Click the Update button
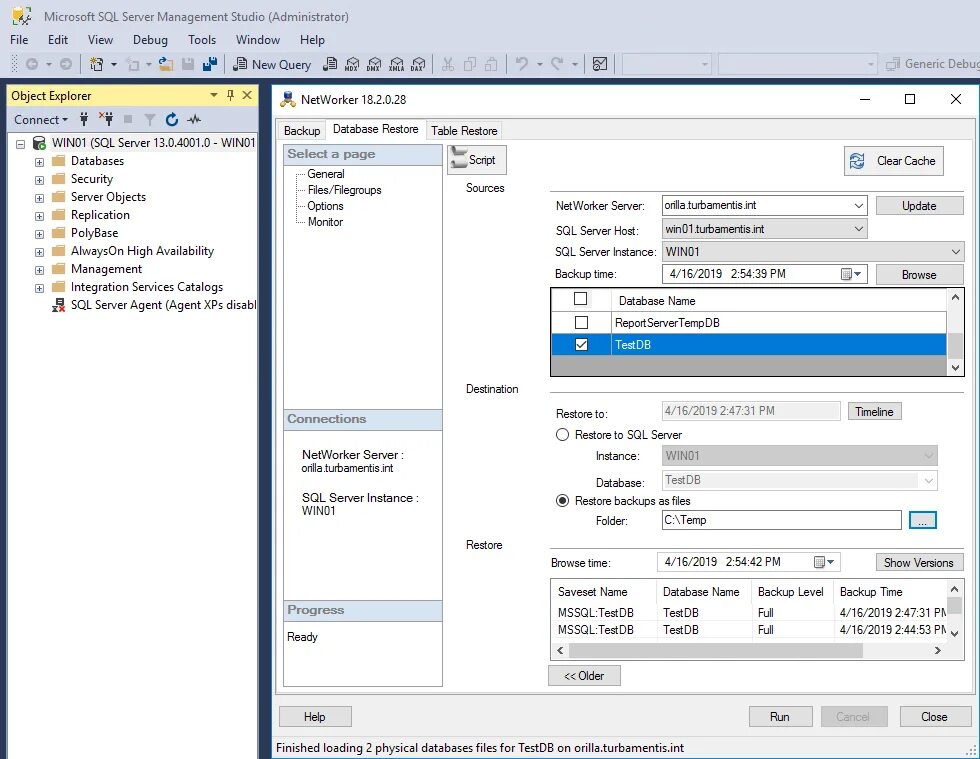980x759 pixels. [x=919, y=206]
